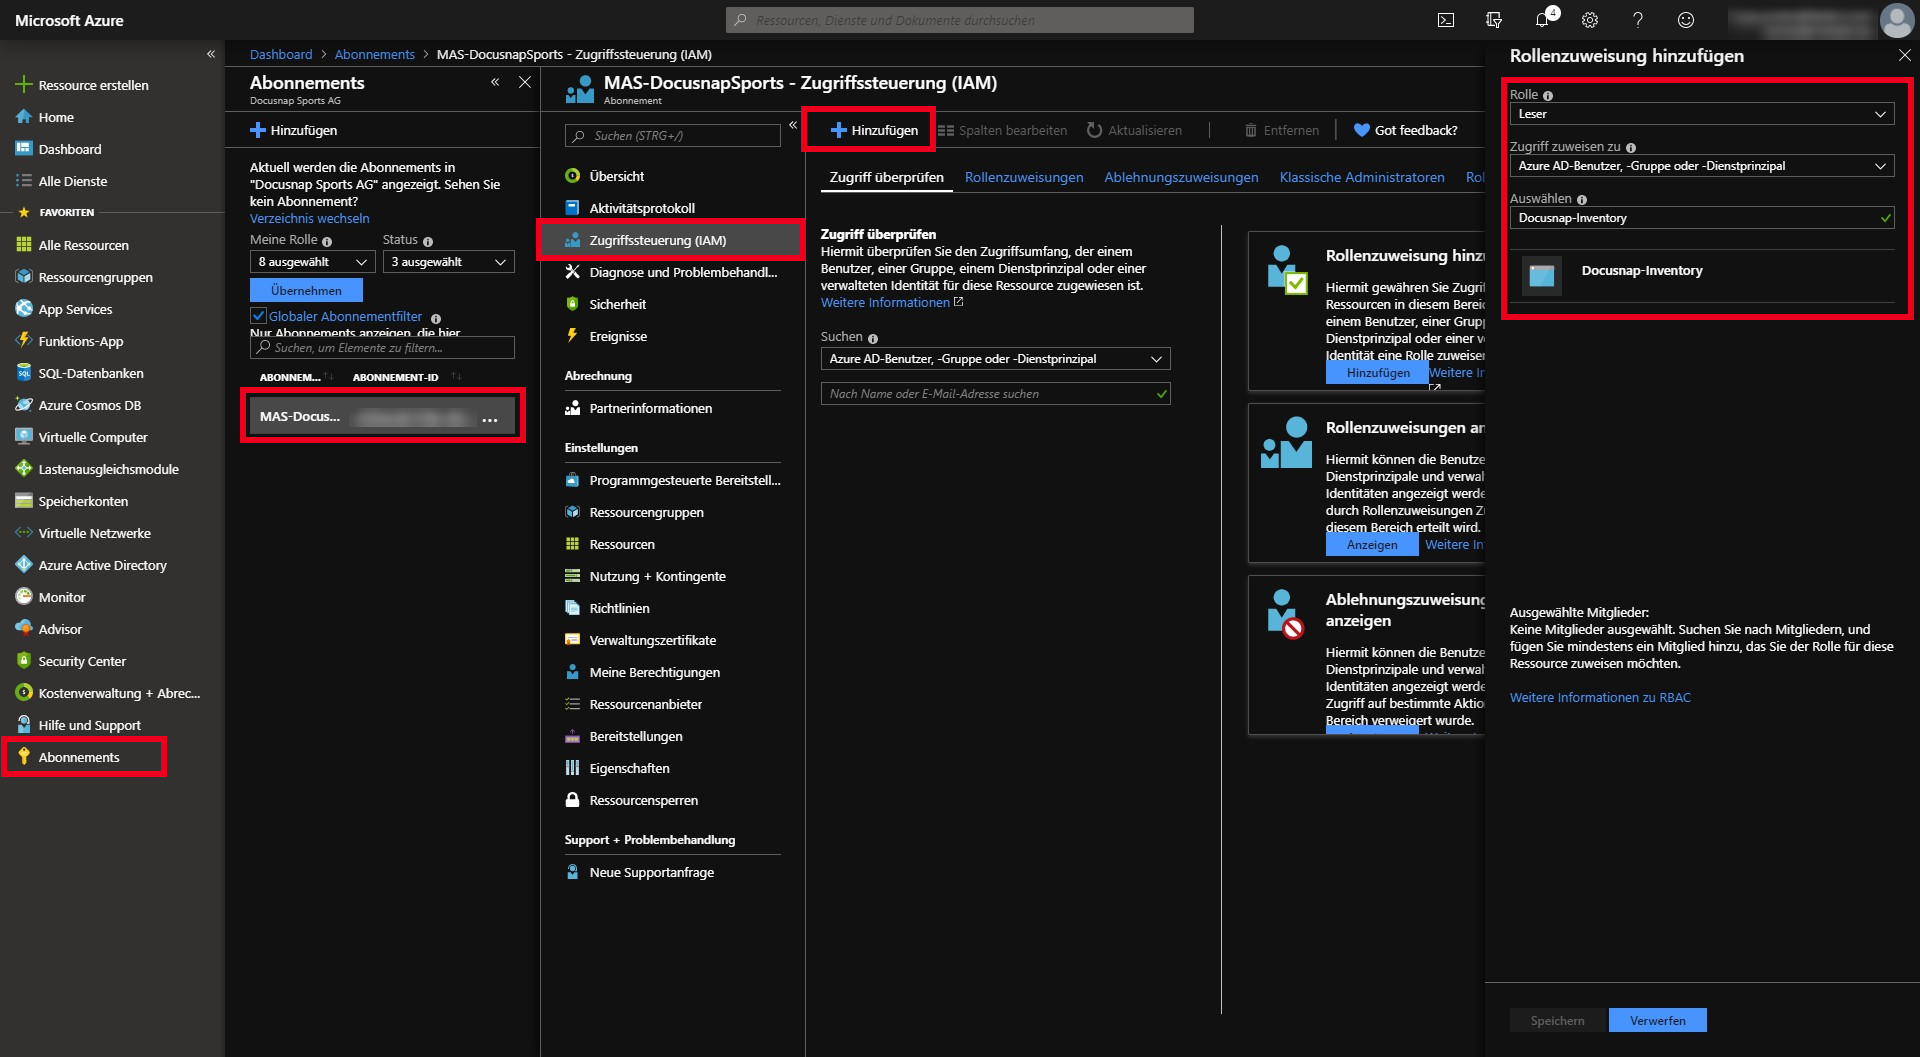Switch to Klassische Administratoren tab
This screenshot has width=1920, height=1057.
pyautogui.click(x=1362, y=177)
